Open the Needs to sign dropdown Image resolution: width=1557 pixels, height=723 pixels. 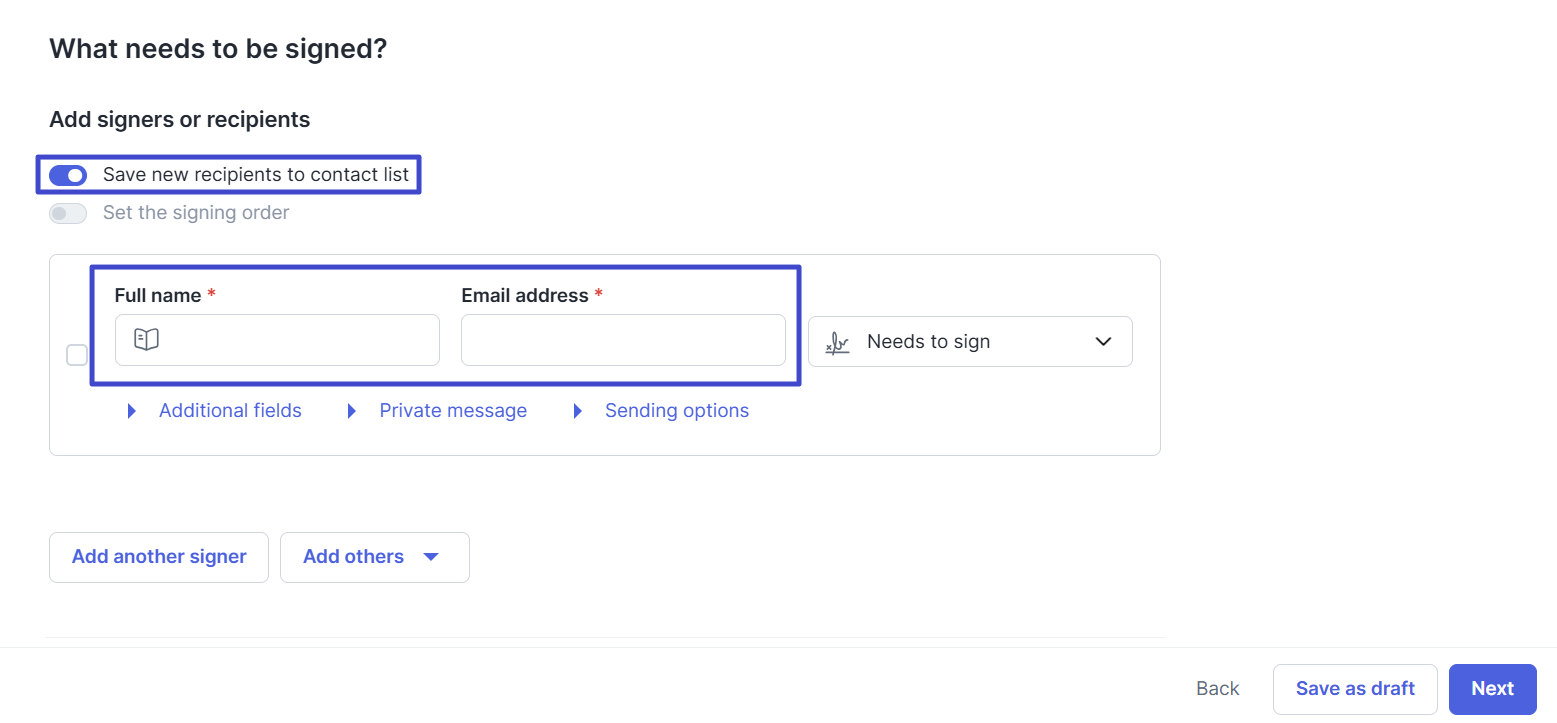pos(970,342)
